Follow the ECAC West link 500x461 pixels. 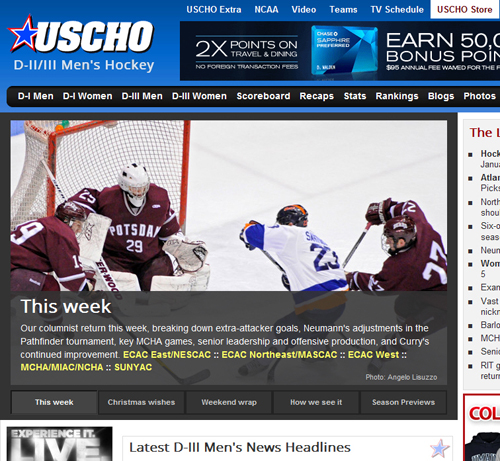click(x=373, y=355)
